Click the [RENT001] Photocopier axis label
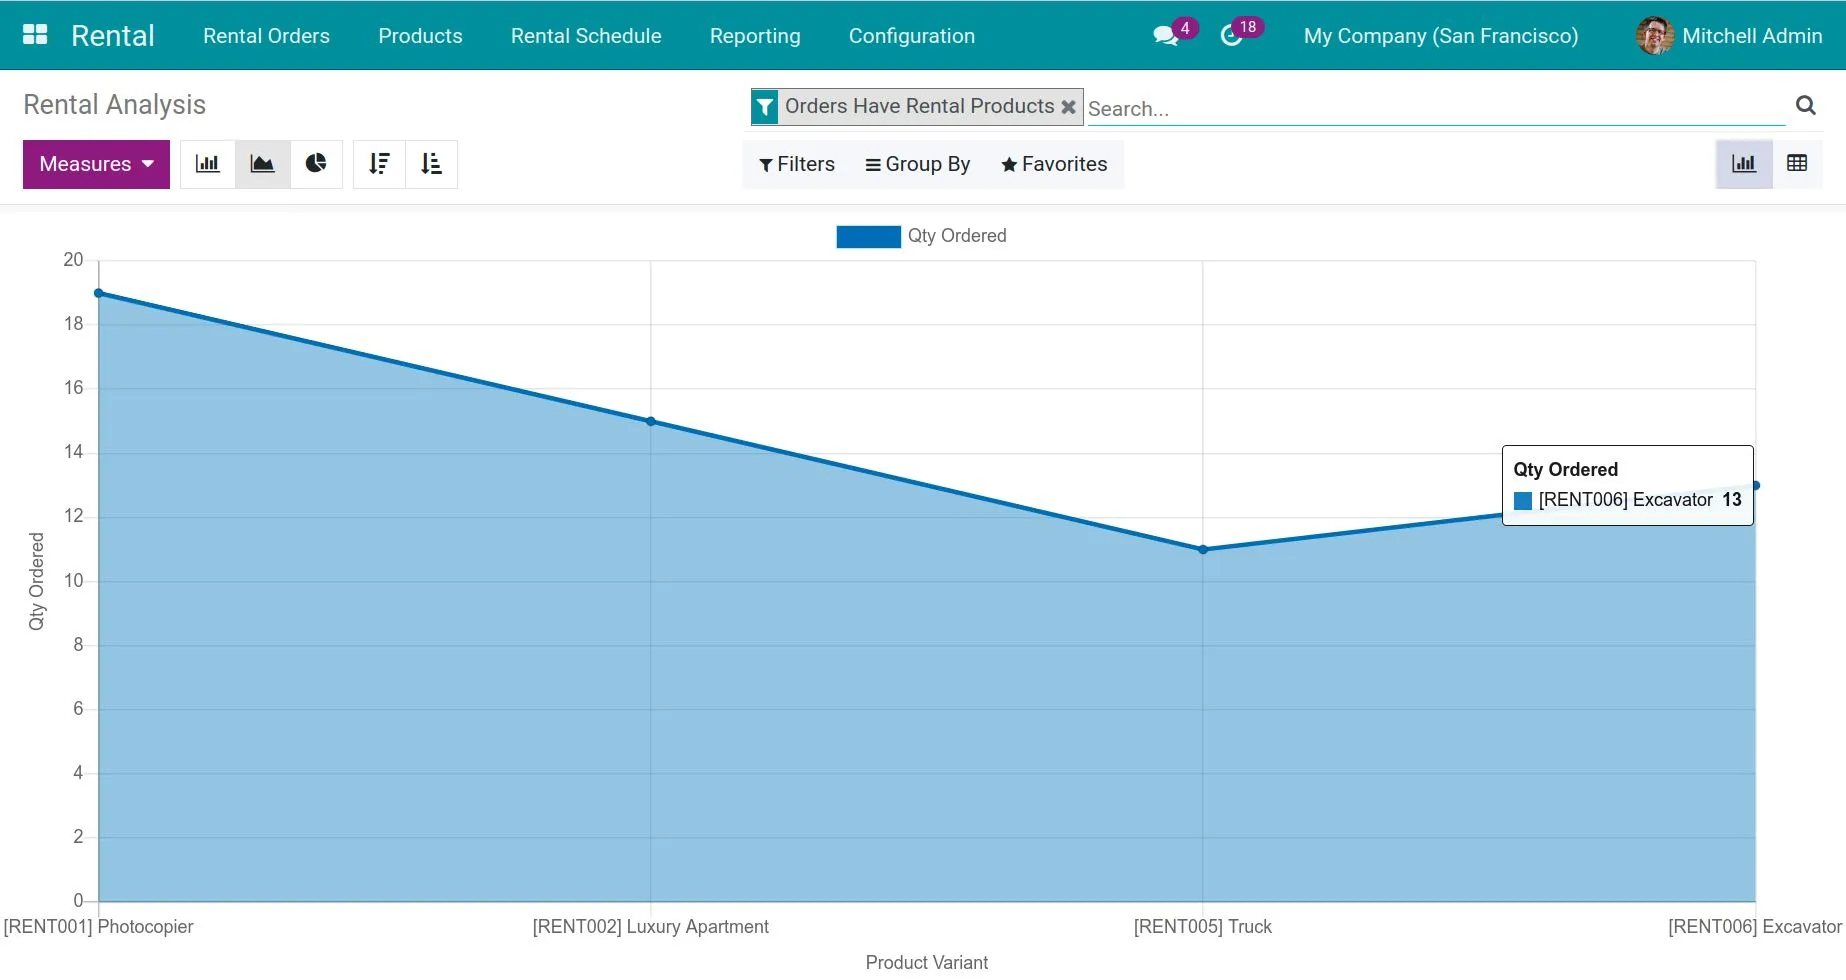 click(x=99, y=927)
